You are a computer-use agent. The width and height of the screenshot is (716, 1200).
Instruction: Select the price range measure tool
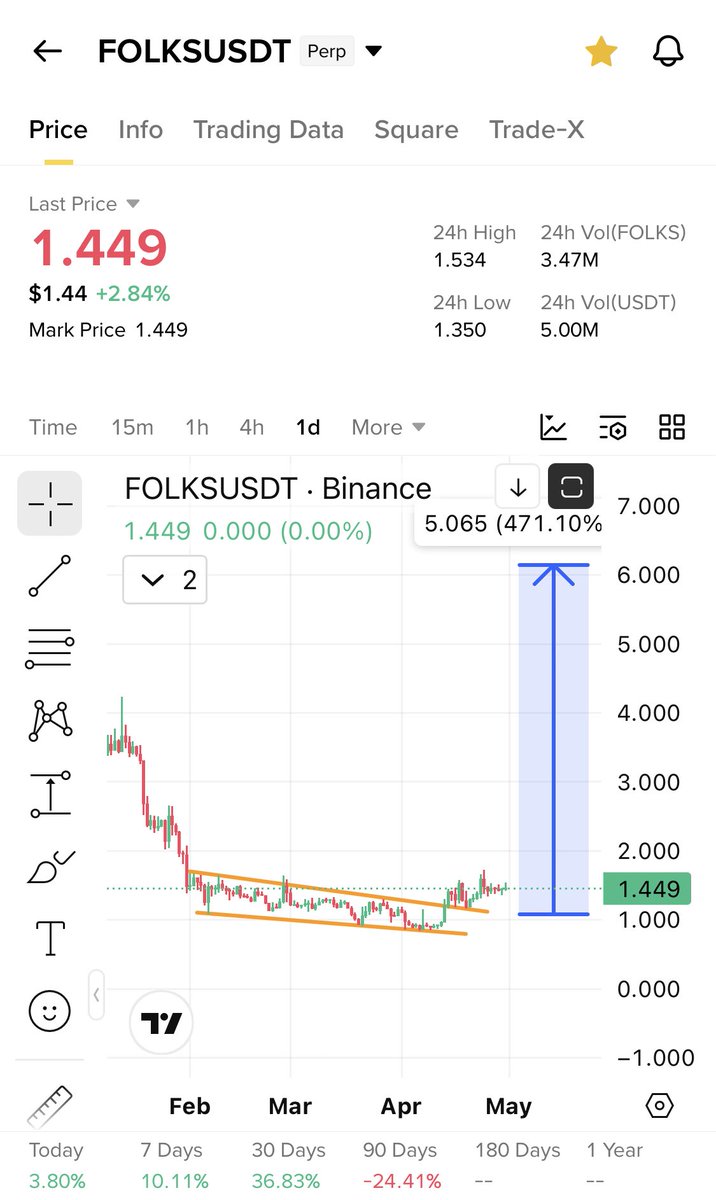point(50,794)
